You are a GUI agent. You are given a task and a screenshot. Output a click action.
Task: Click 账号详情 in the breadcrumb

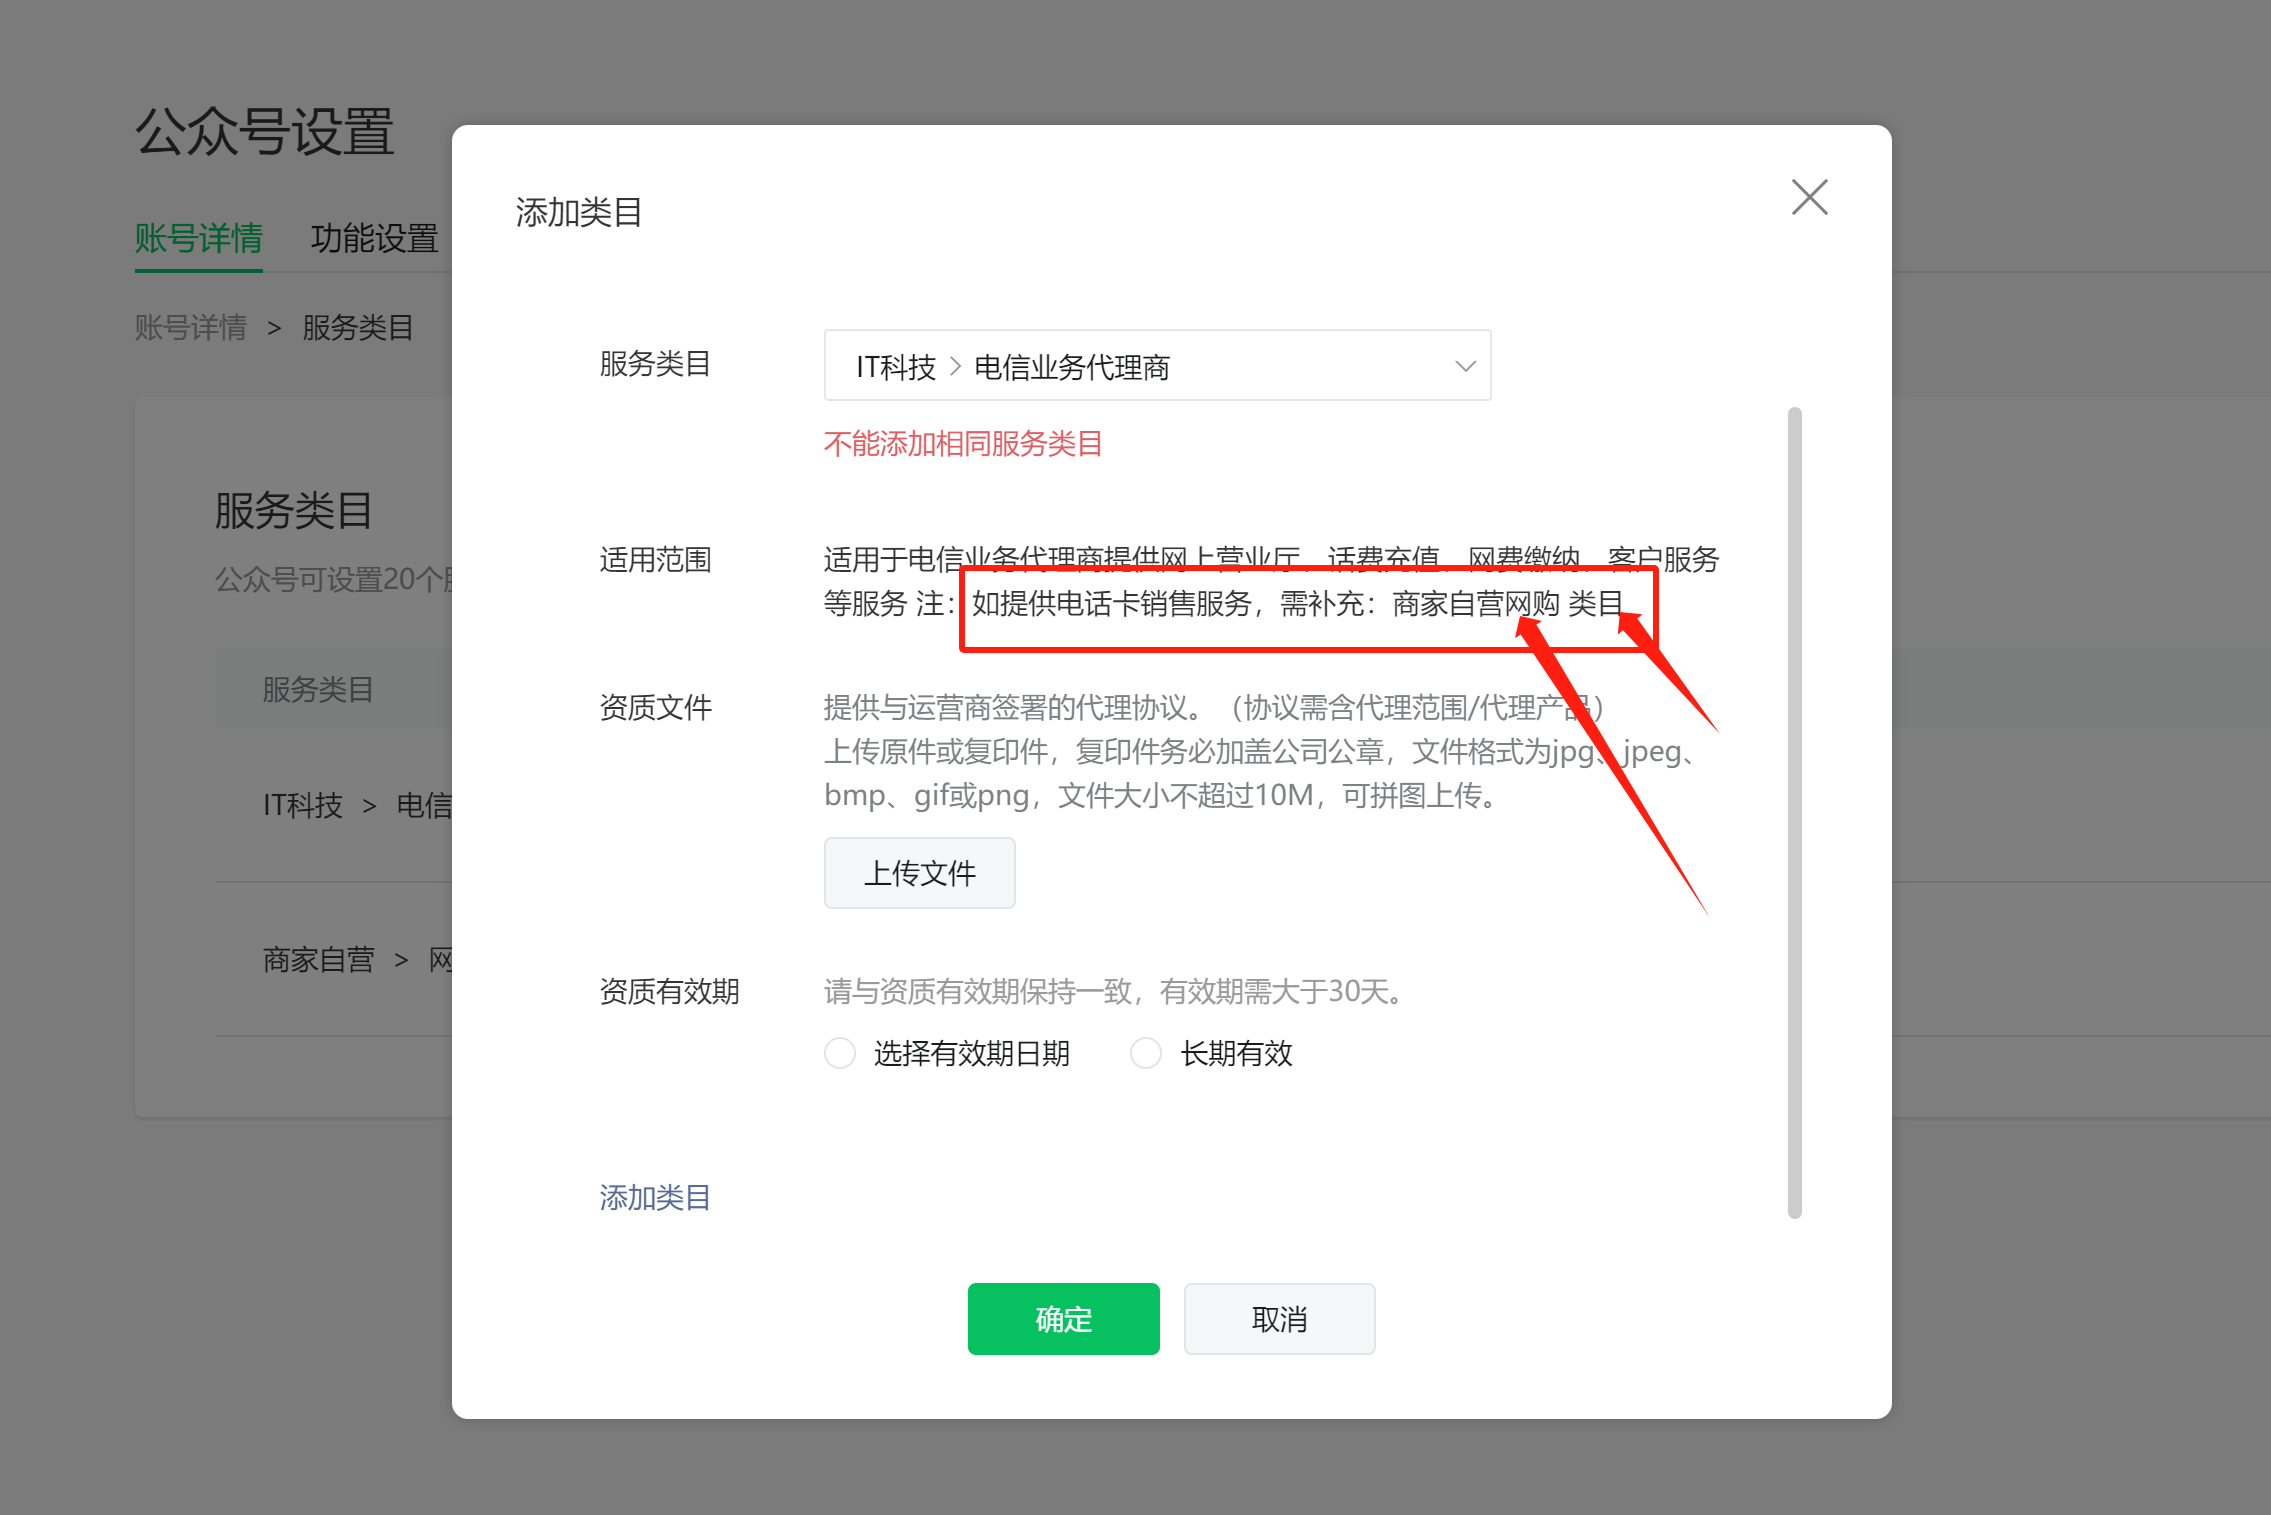click(191, 327)
